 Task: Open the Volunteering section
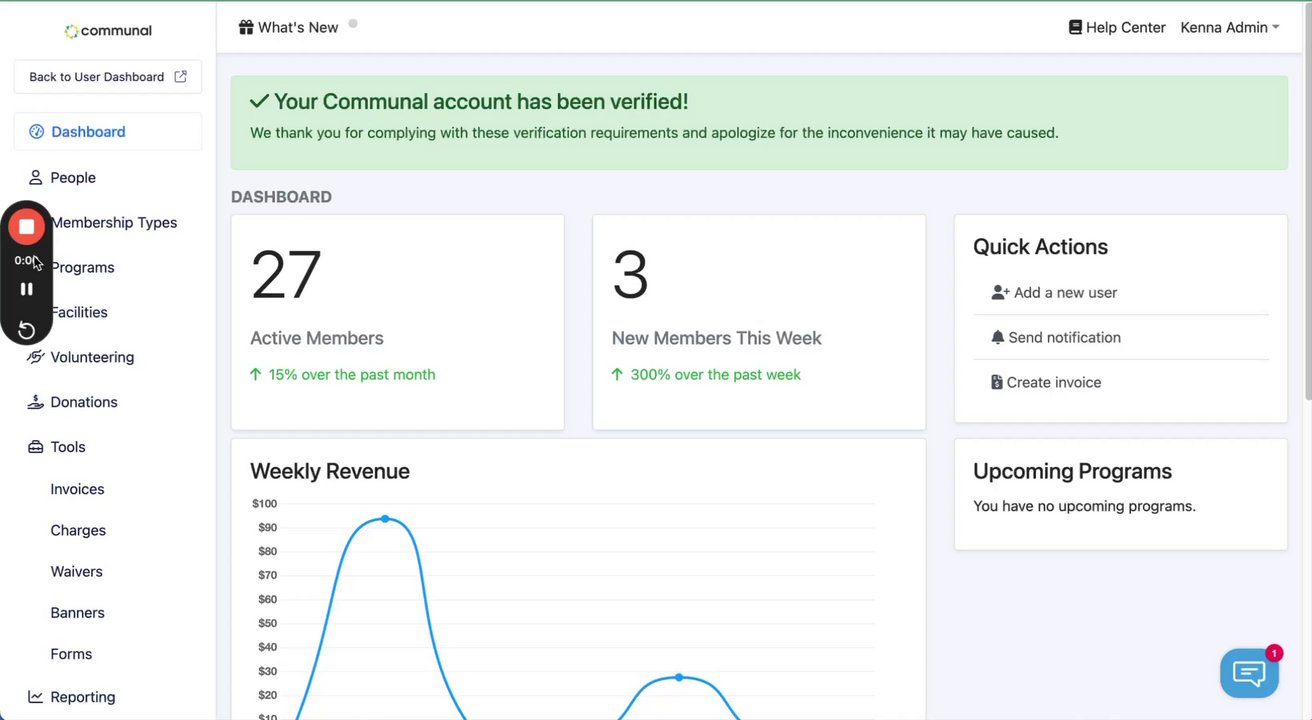tap(91, 357)
